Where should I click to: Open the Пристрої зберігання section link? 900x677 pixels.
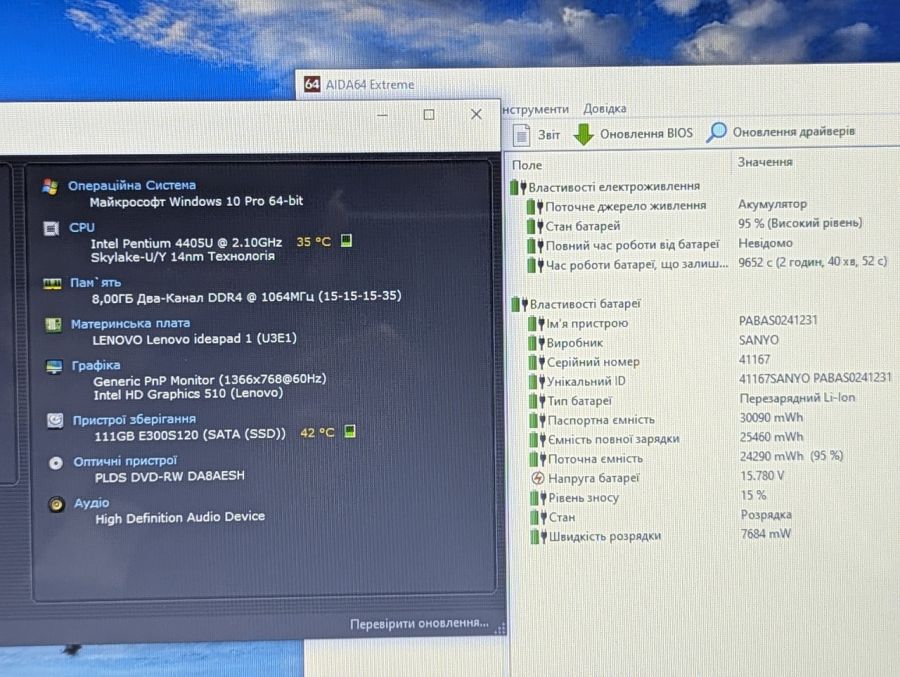(134, 420)
